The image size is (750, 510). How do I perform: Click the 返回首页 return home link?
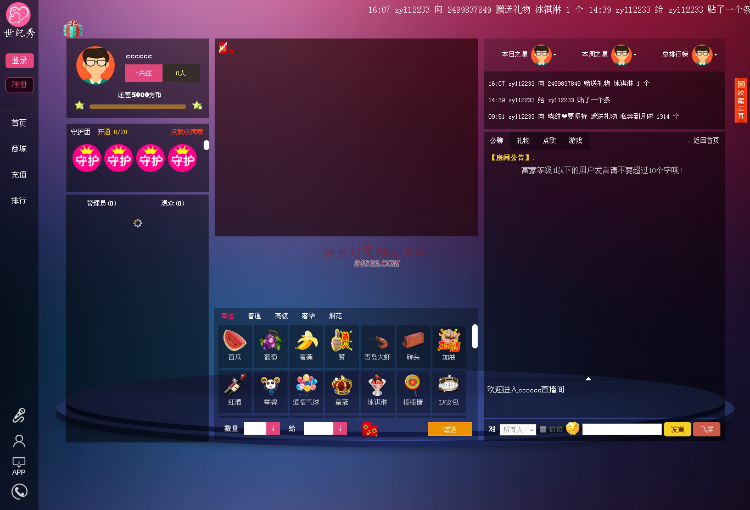tap(706, 140)
